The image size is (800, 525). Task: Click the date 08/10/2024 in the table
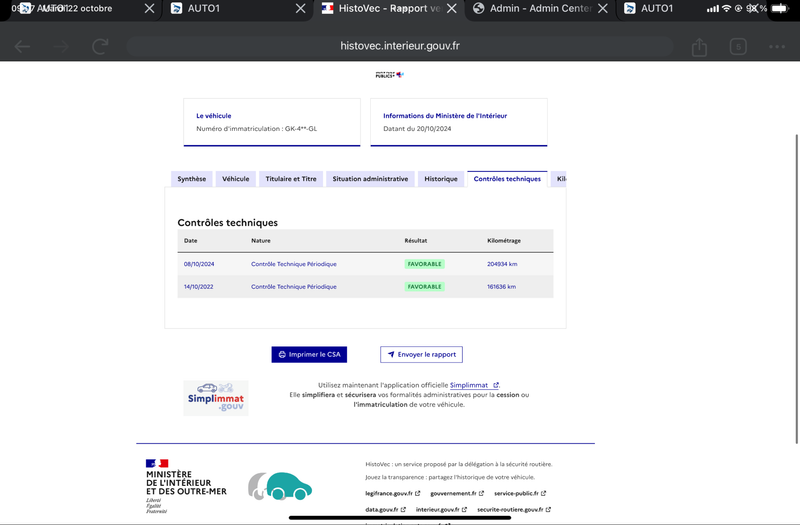199,264
